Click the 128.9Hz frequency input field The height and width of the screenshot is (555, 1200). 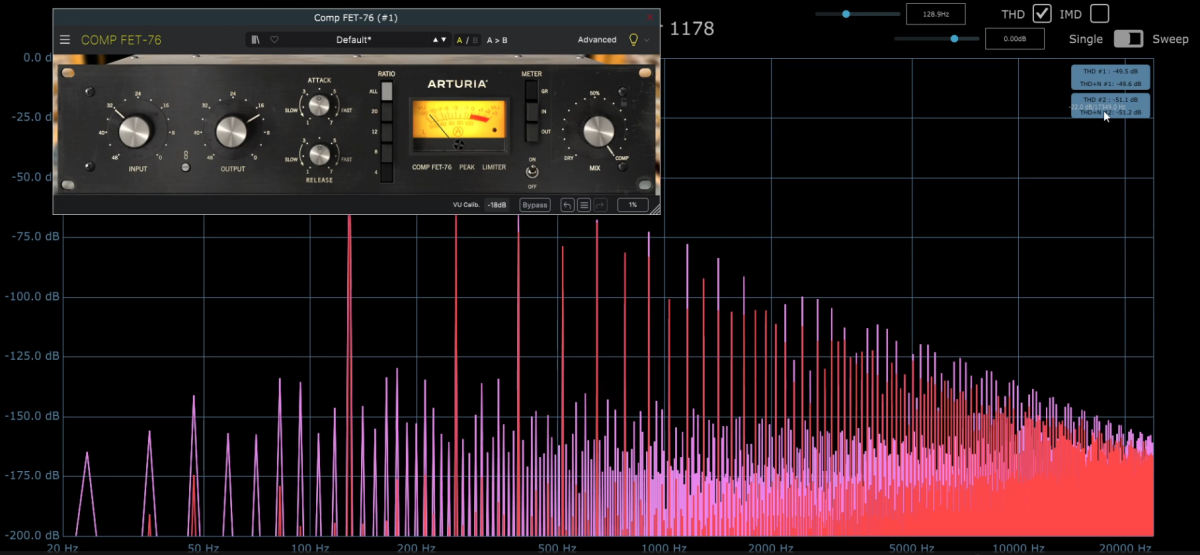935,14
